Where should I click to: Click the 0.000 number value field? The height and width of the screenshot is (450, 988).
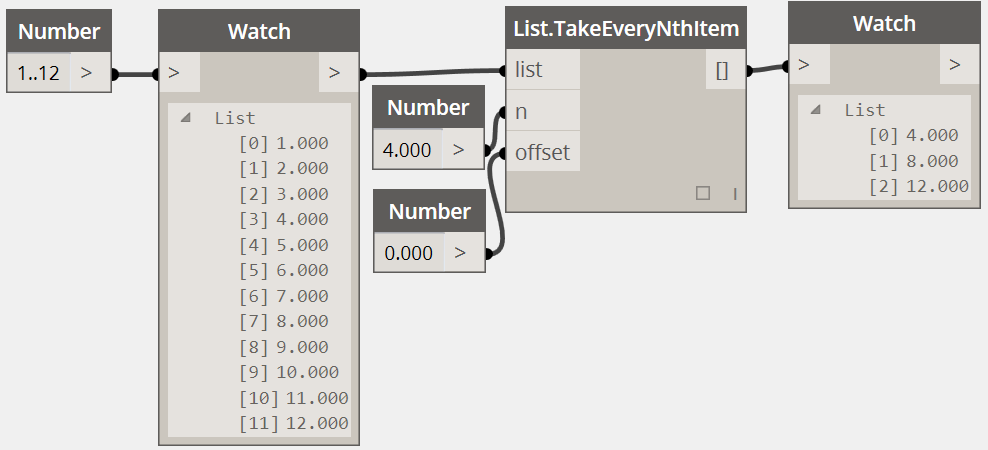409,252
